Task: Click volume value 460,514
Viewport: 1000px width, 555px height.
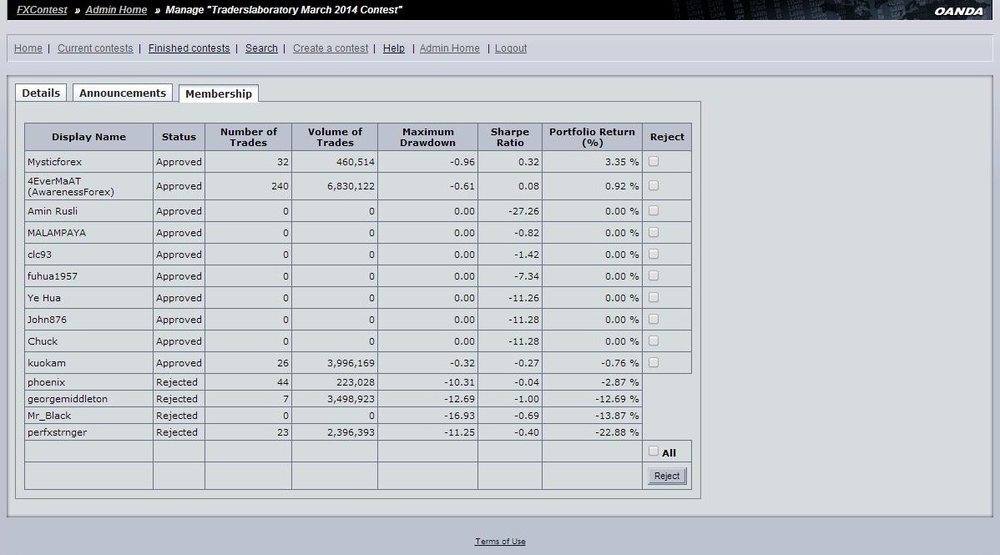Action: coord(355,162)
